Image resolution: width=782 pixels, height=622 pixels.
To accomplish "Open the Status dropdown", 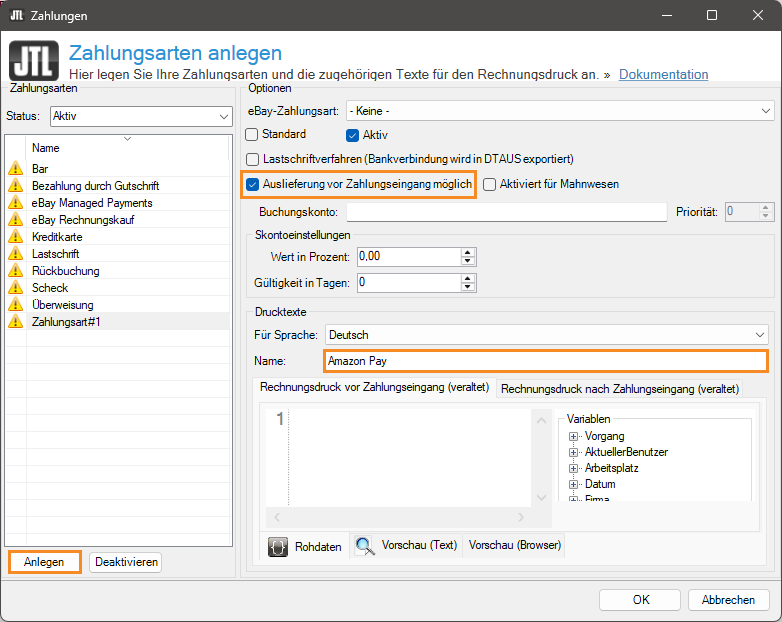I will coord(140,116).
